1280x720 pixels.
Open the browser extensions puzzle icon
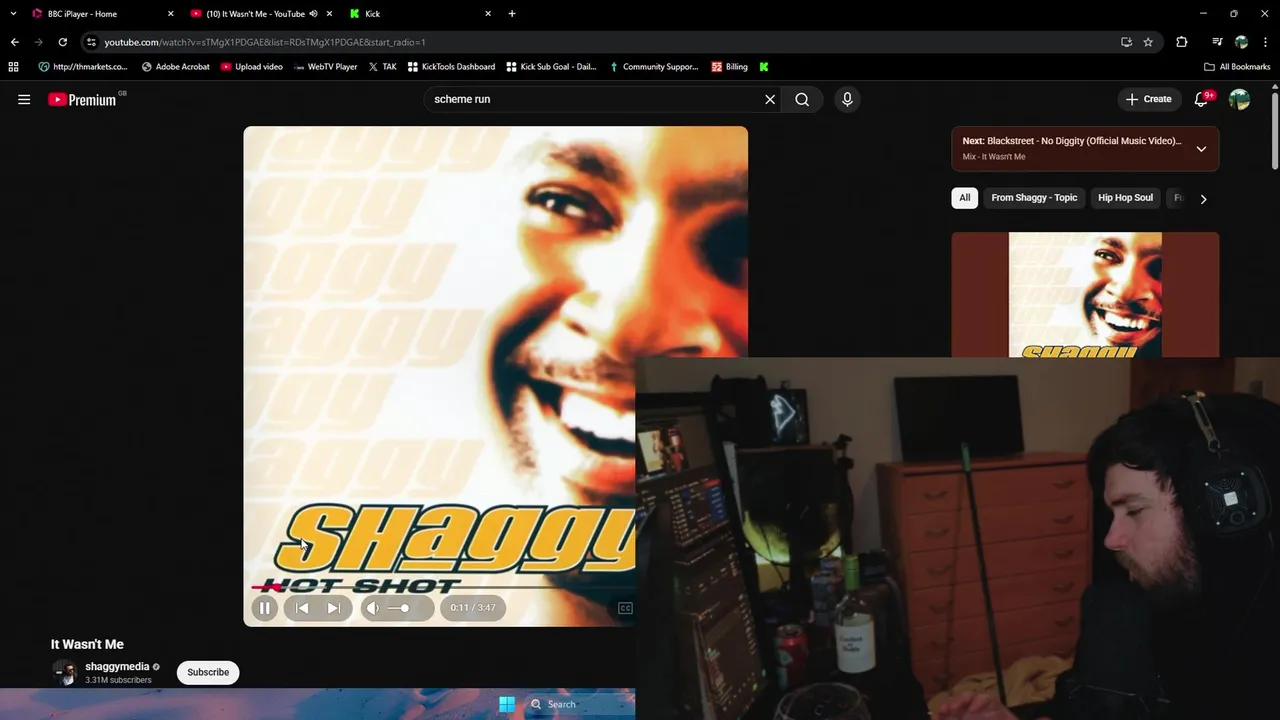click(x=1182, y=42)
